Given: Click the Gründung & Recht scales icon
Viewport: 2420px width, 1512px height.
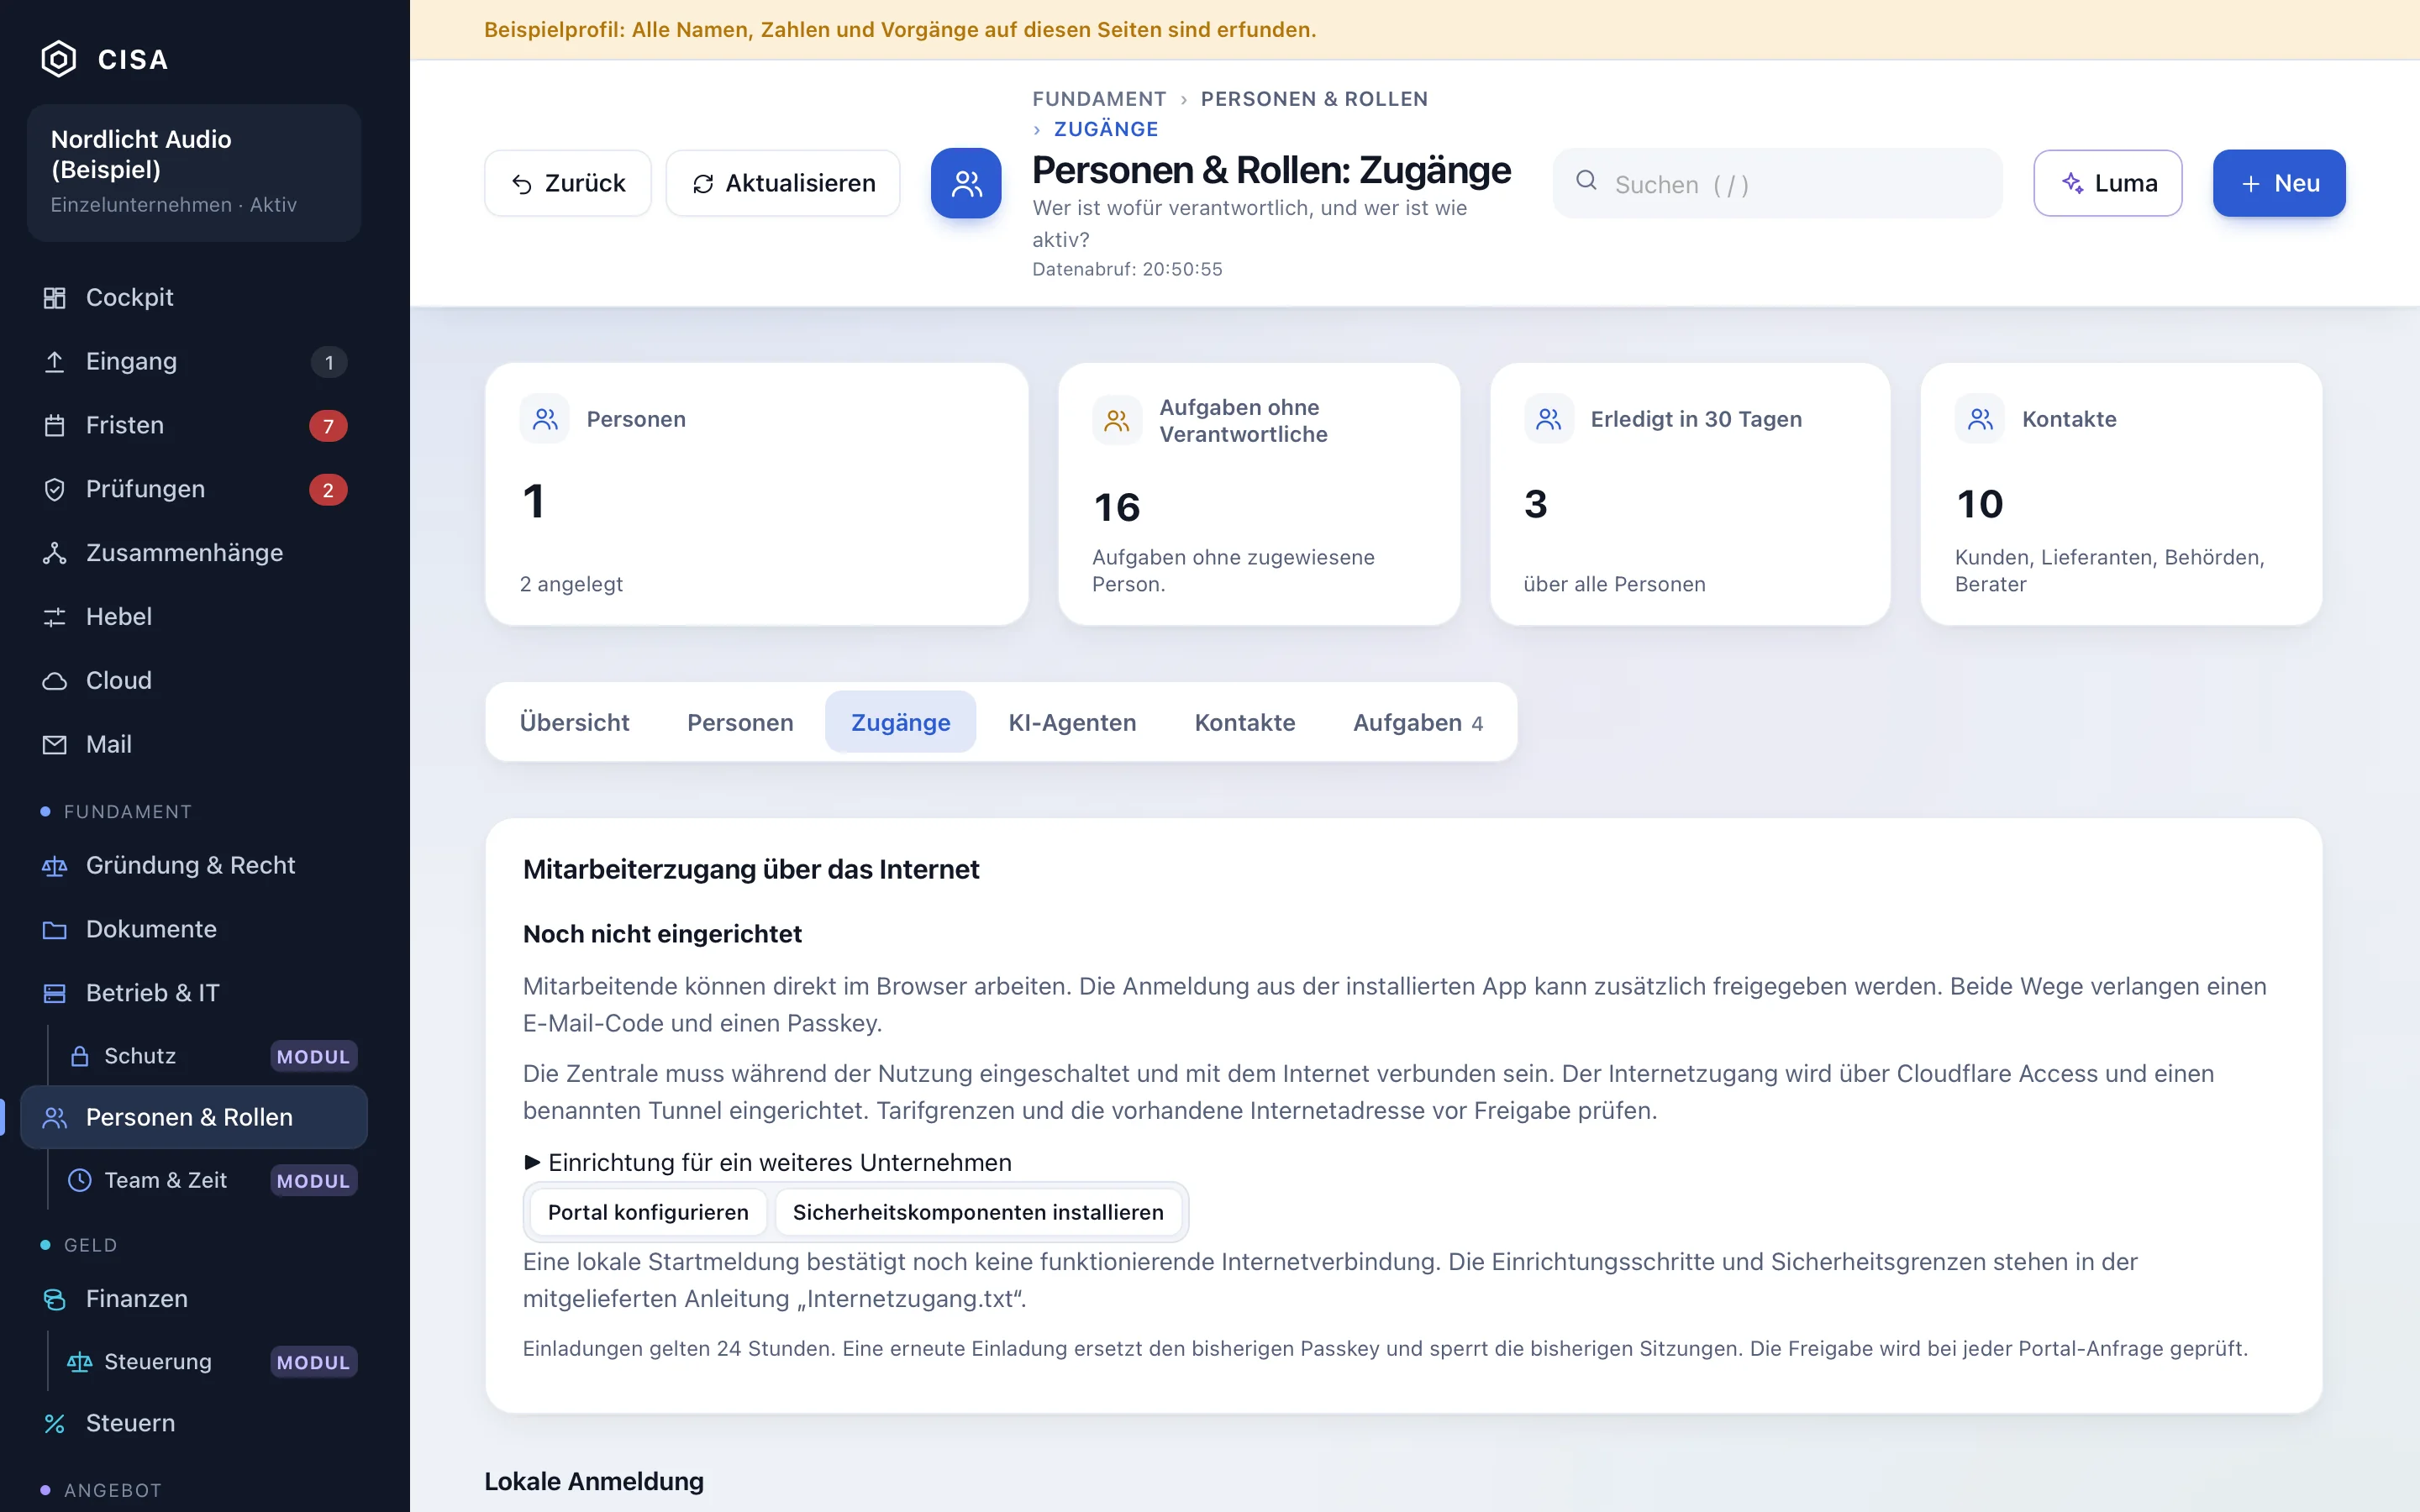Looking at the screenshot, I should click(x=55, y=866).
